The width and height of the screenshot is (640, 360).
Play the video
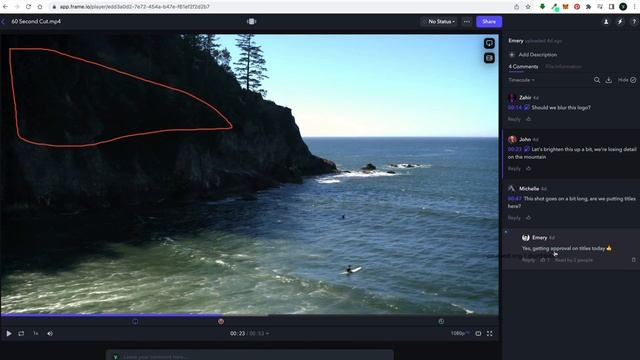[9, 333]
